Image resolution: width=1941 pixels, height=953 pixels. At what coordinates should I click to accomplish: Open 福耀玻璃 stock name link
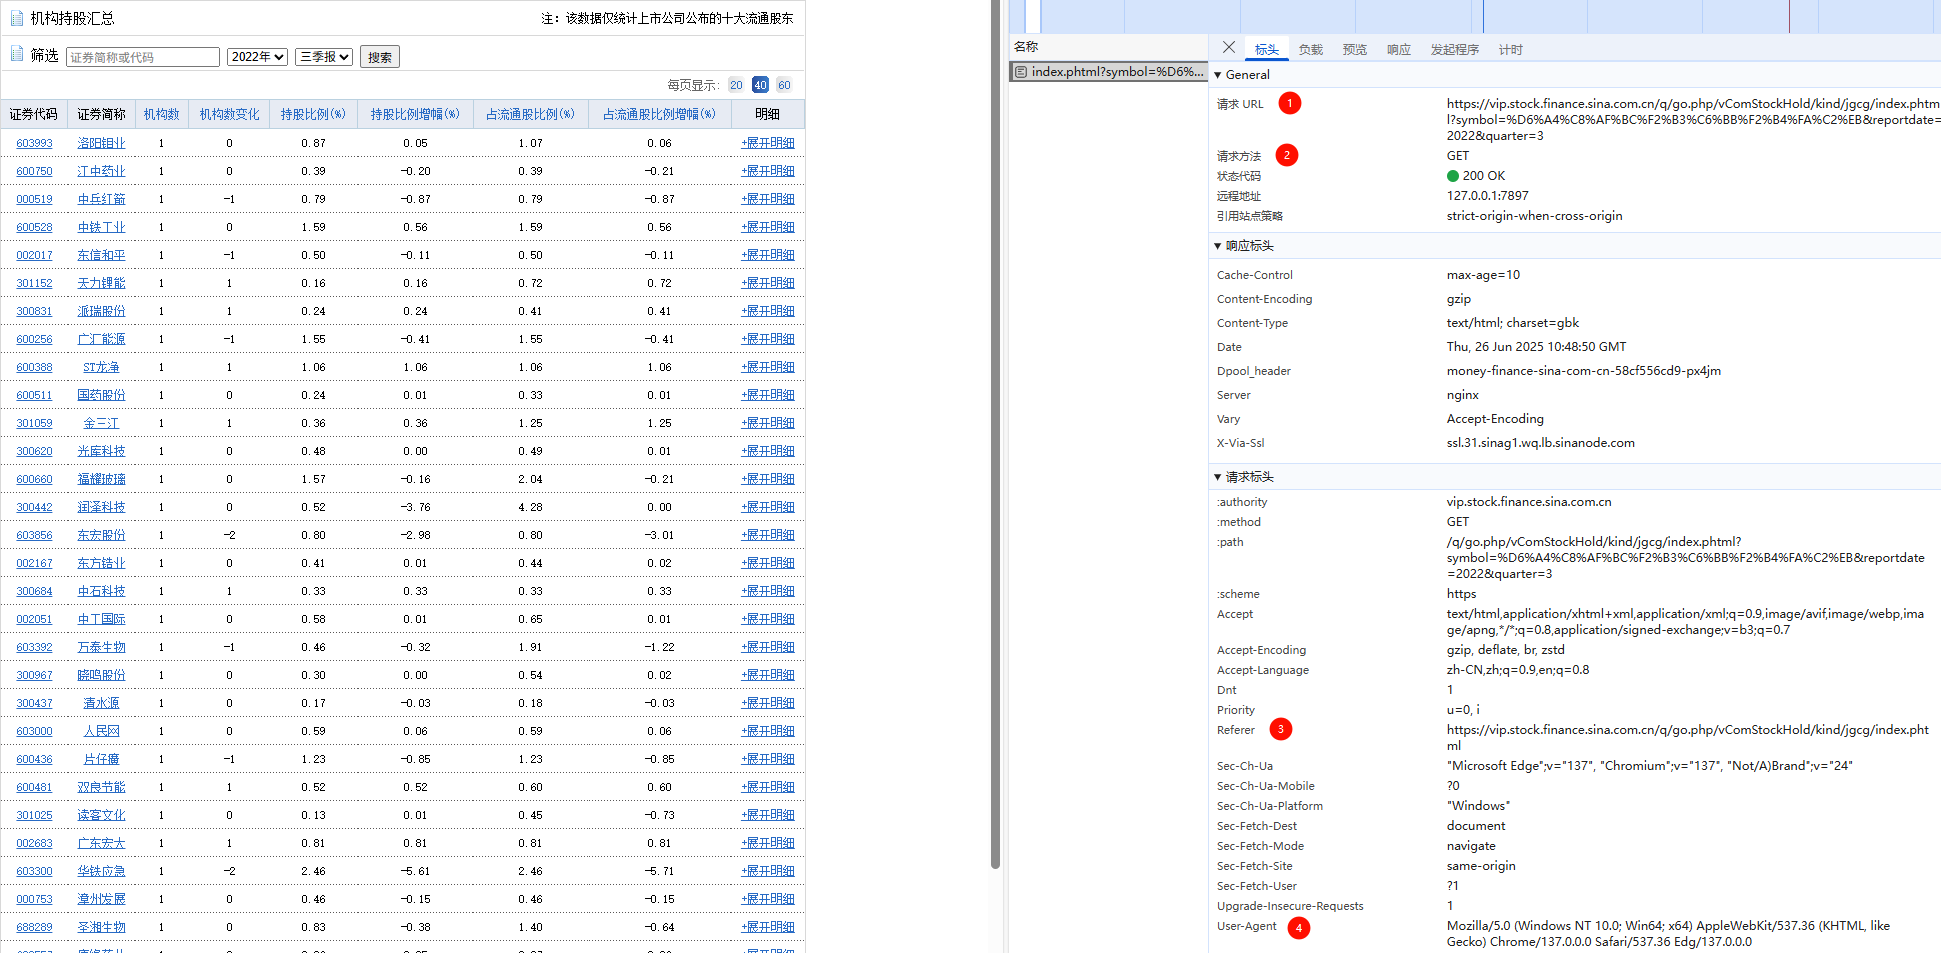tap(102, 479)
